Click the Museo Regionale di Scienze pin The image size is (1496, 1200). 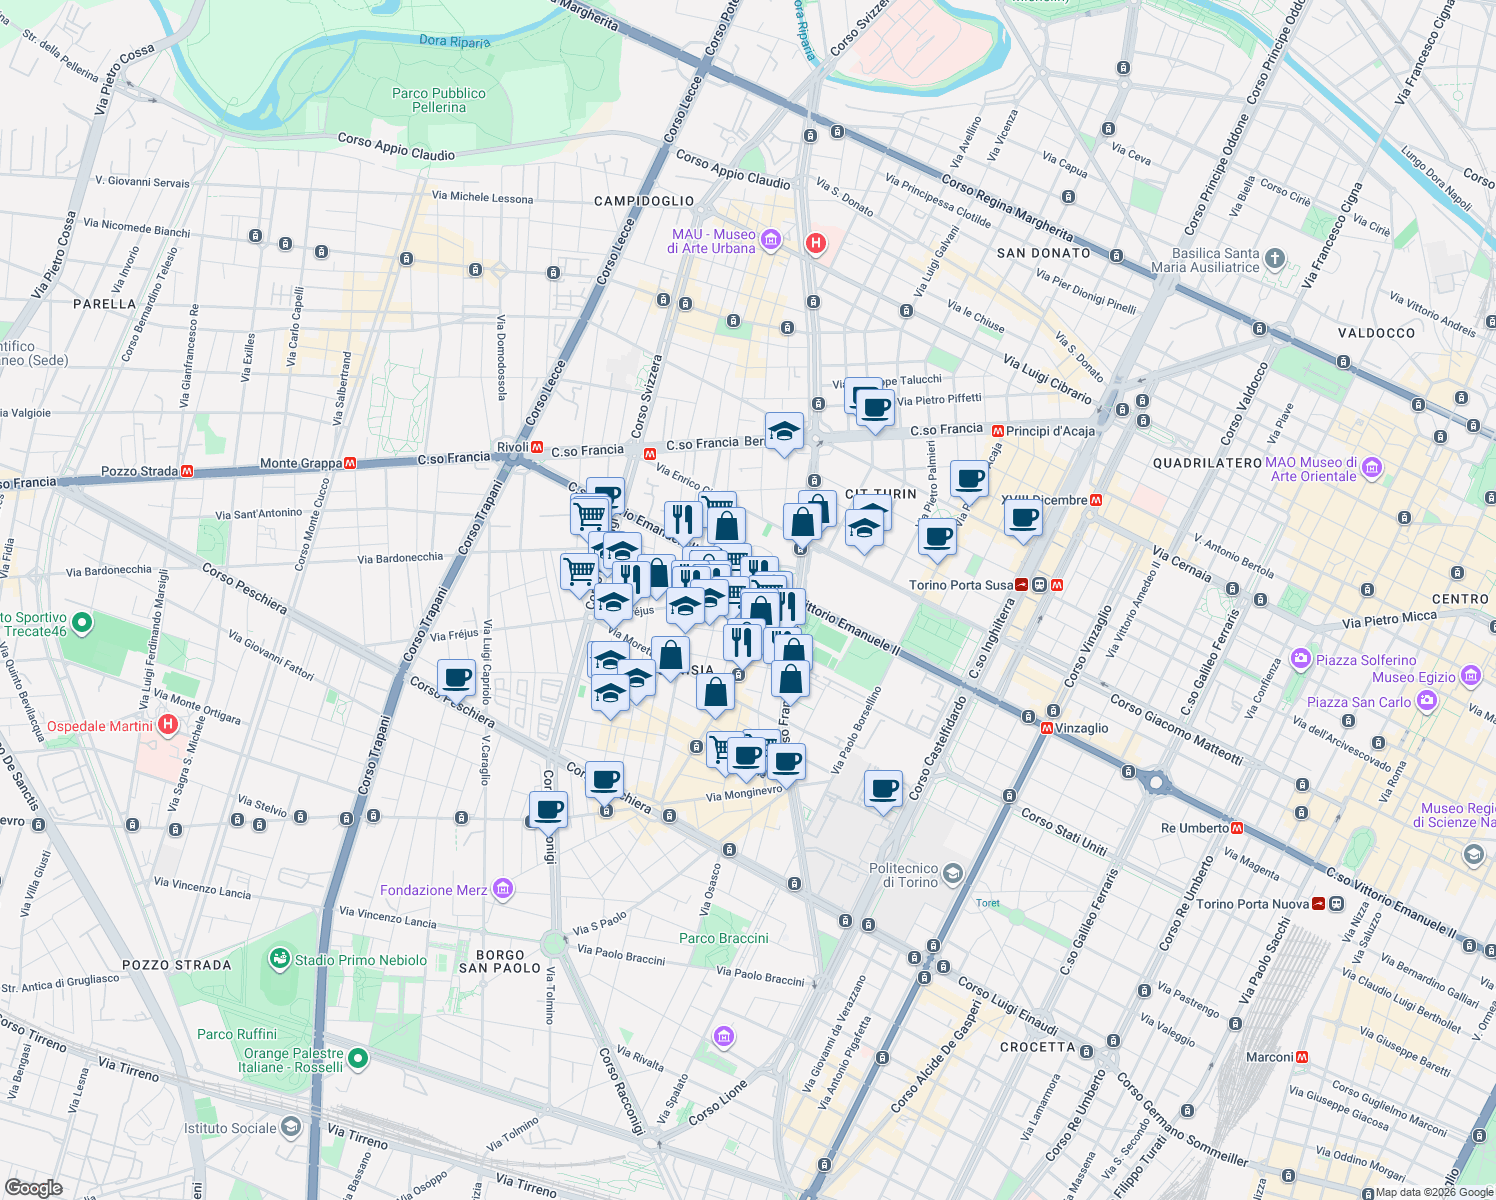[x=1474, y=854]
